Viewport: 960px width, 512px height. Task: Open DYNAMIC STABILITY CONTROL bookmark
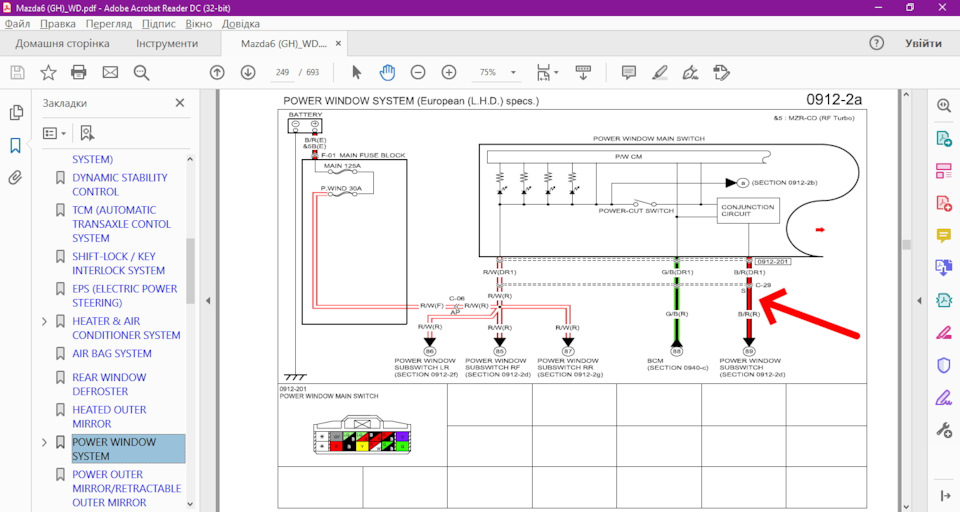pos(119,184)
